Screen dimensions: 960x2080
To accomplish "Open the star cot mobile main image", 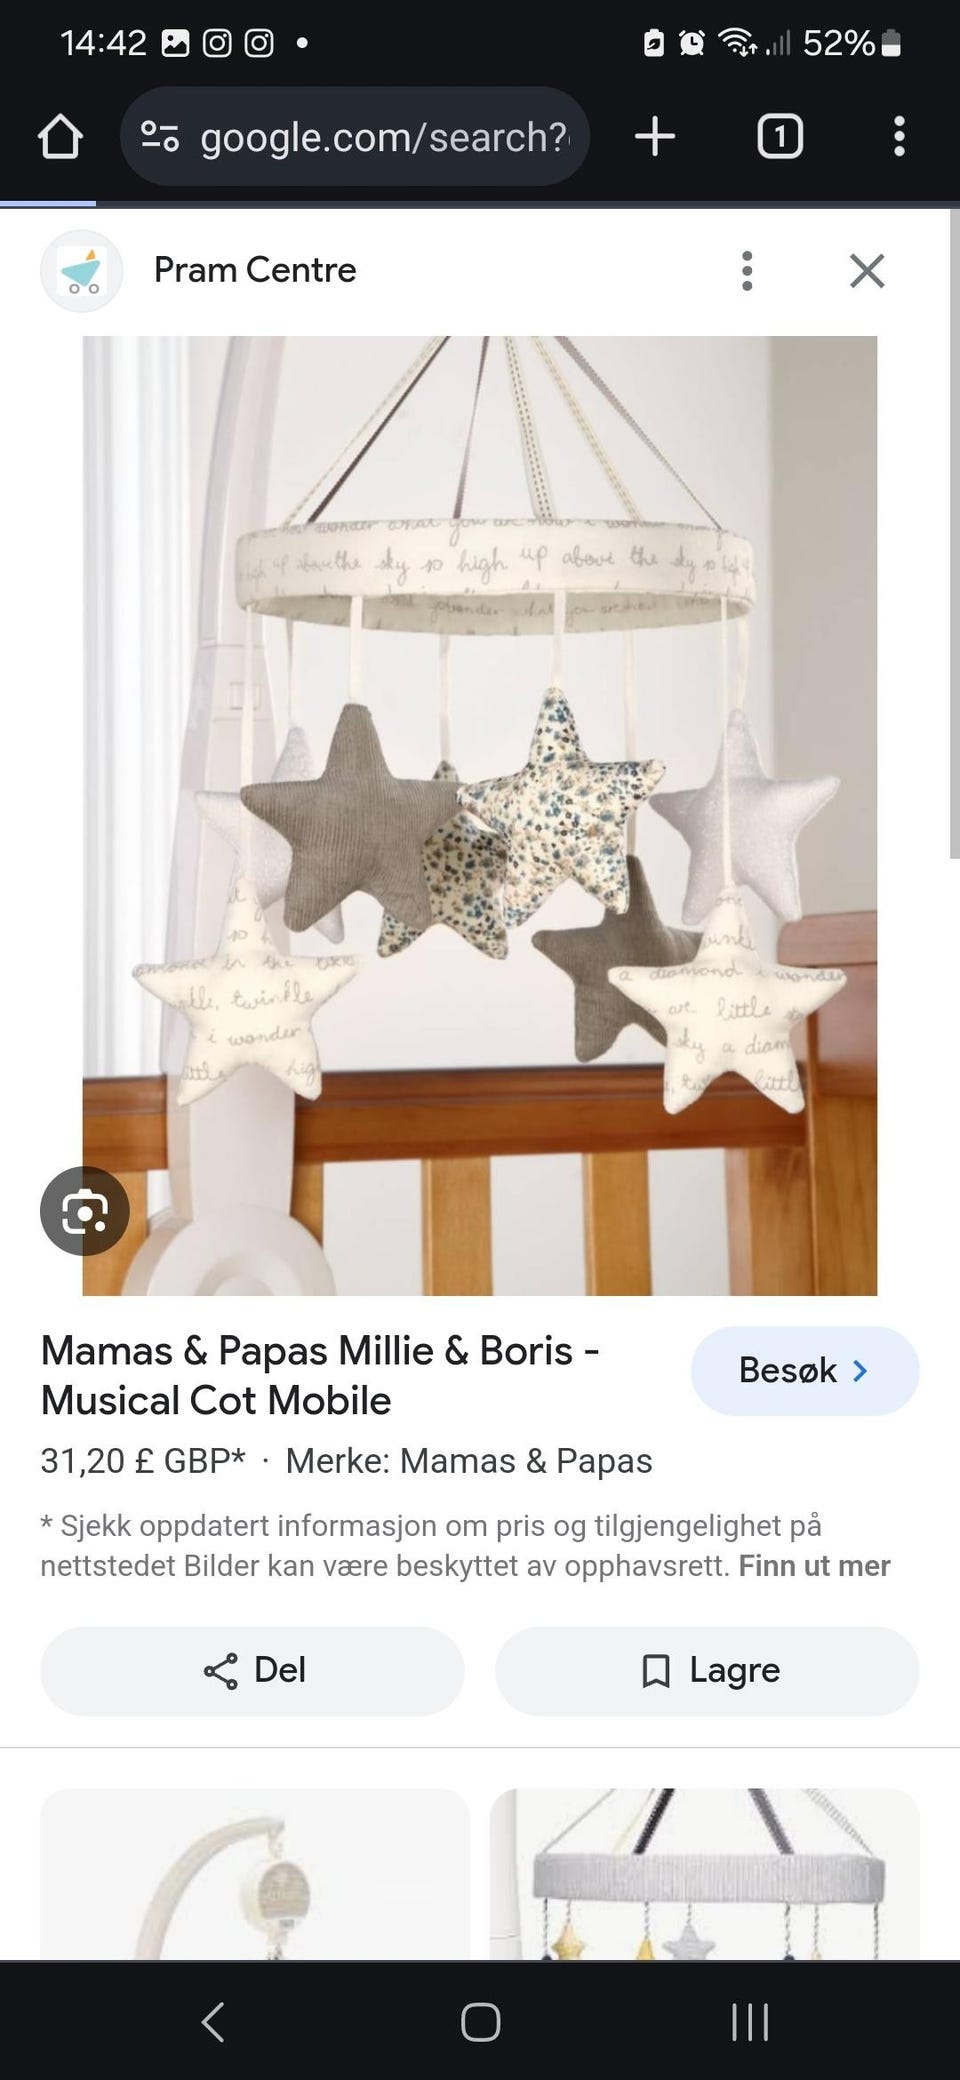I will [x=480, y=816].
